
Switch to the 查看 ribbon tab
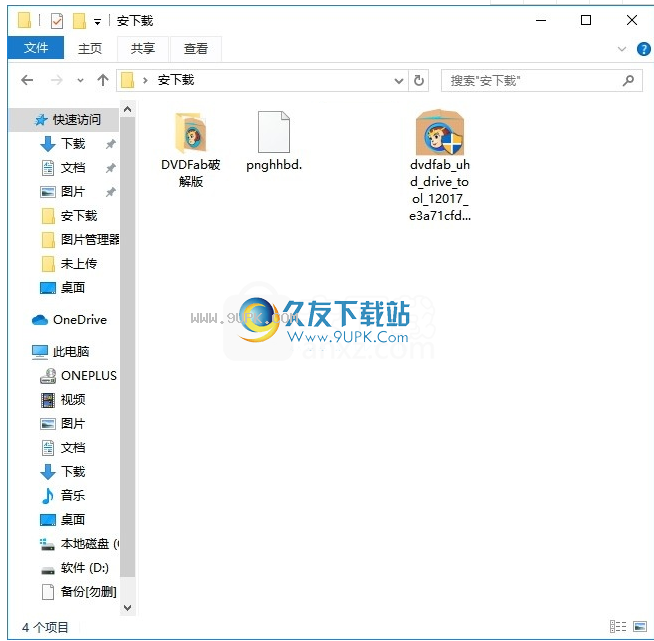(x=196, y=48)
